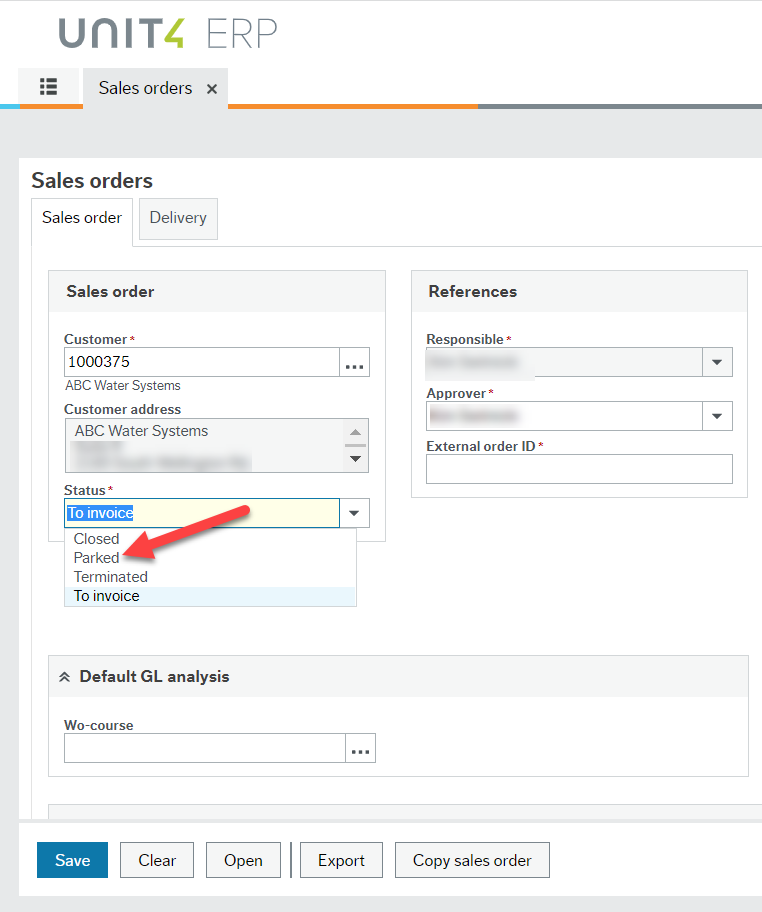Open the Wo-course lookup via ellipsis button
Viewport: 762px width, 912px height.
coord(360,747)
